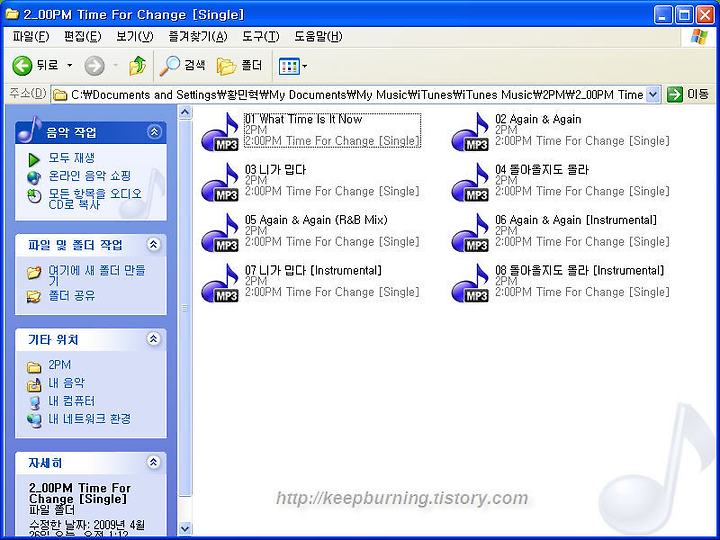Minimize the Explorer window
The image size is (720, 540).
point(663,15)
